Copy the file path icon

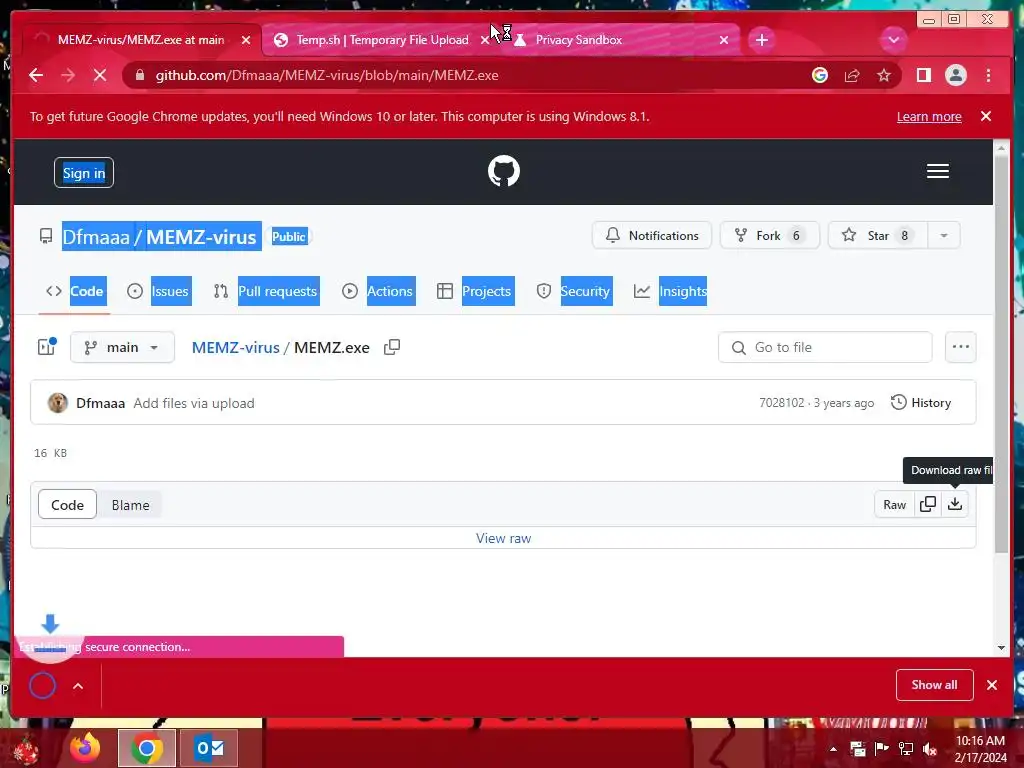(392, 347)
